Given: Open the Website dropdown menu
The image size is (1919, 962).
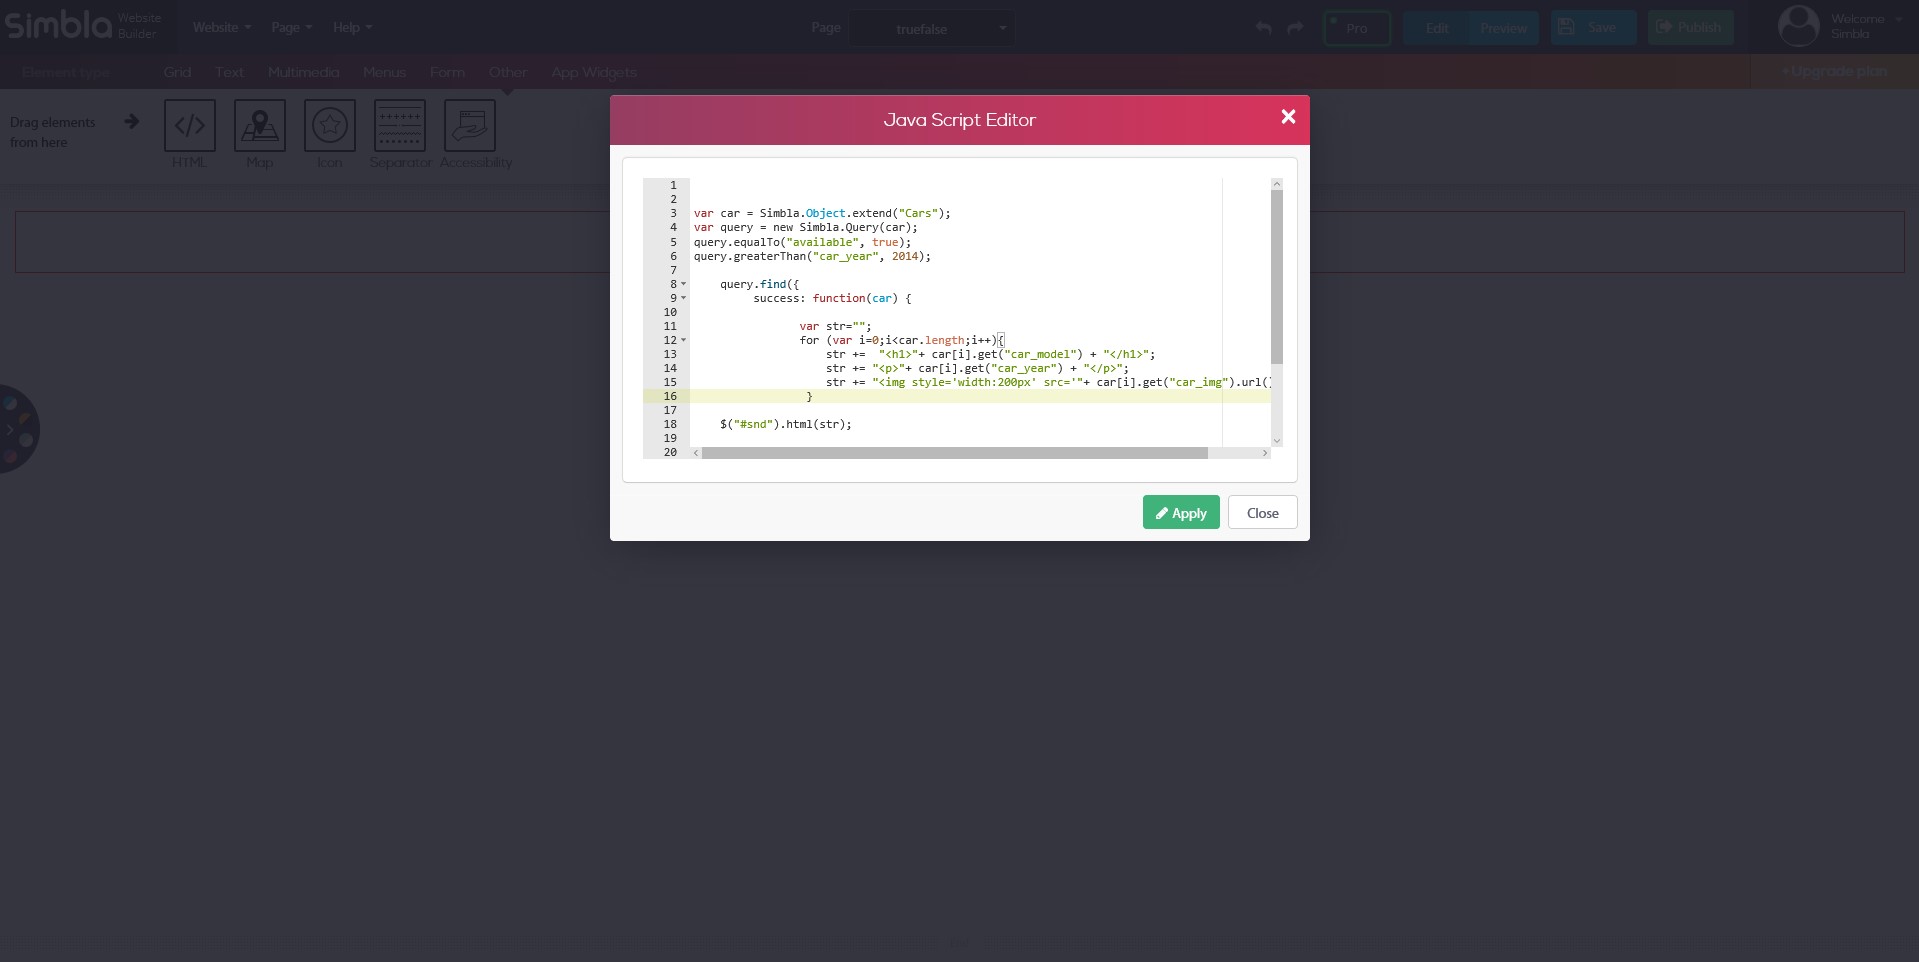Looking at the screenshot, I should tap(222, 27).
